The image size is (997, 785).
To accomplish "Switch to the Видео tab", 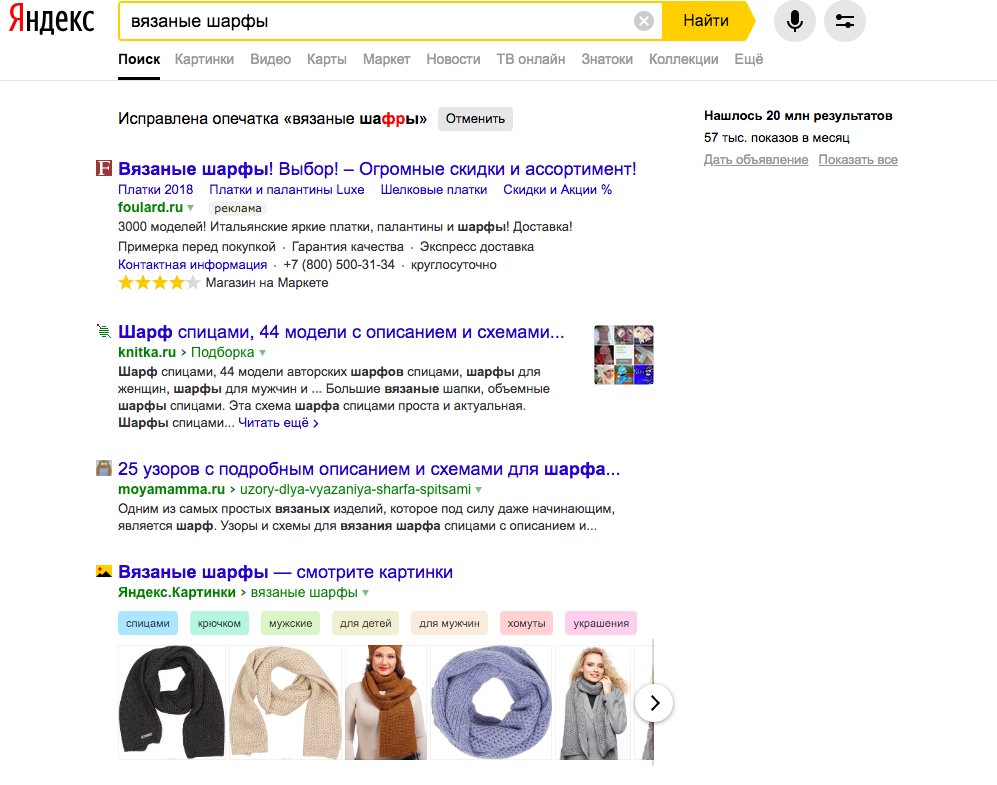I will click(x=270, y=59).
